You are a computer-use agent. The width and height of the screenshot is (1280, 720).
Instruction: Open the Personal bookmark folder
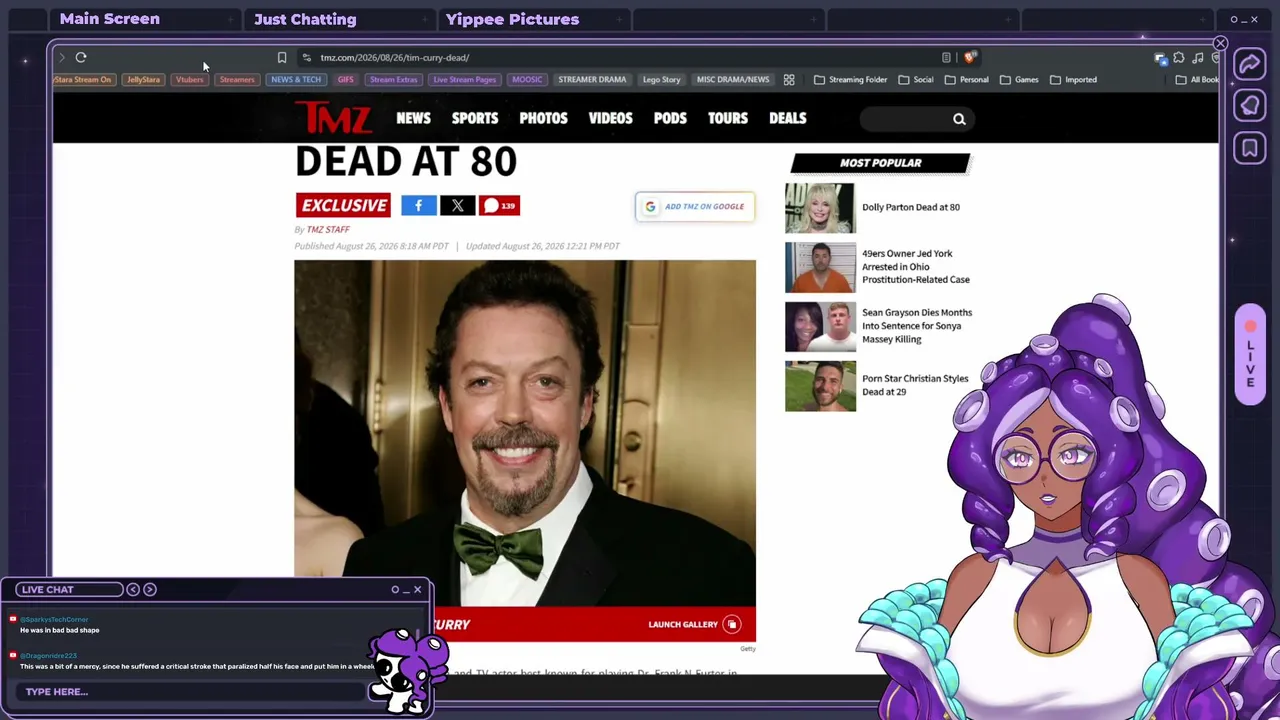[966, 80]
